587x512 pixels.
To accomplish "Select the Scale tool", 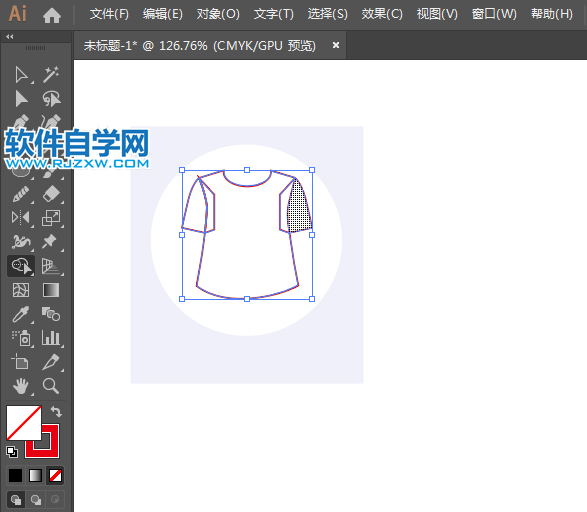I will click(51, 218).
